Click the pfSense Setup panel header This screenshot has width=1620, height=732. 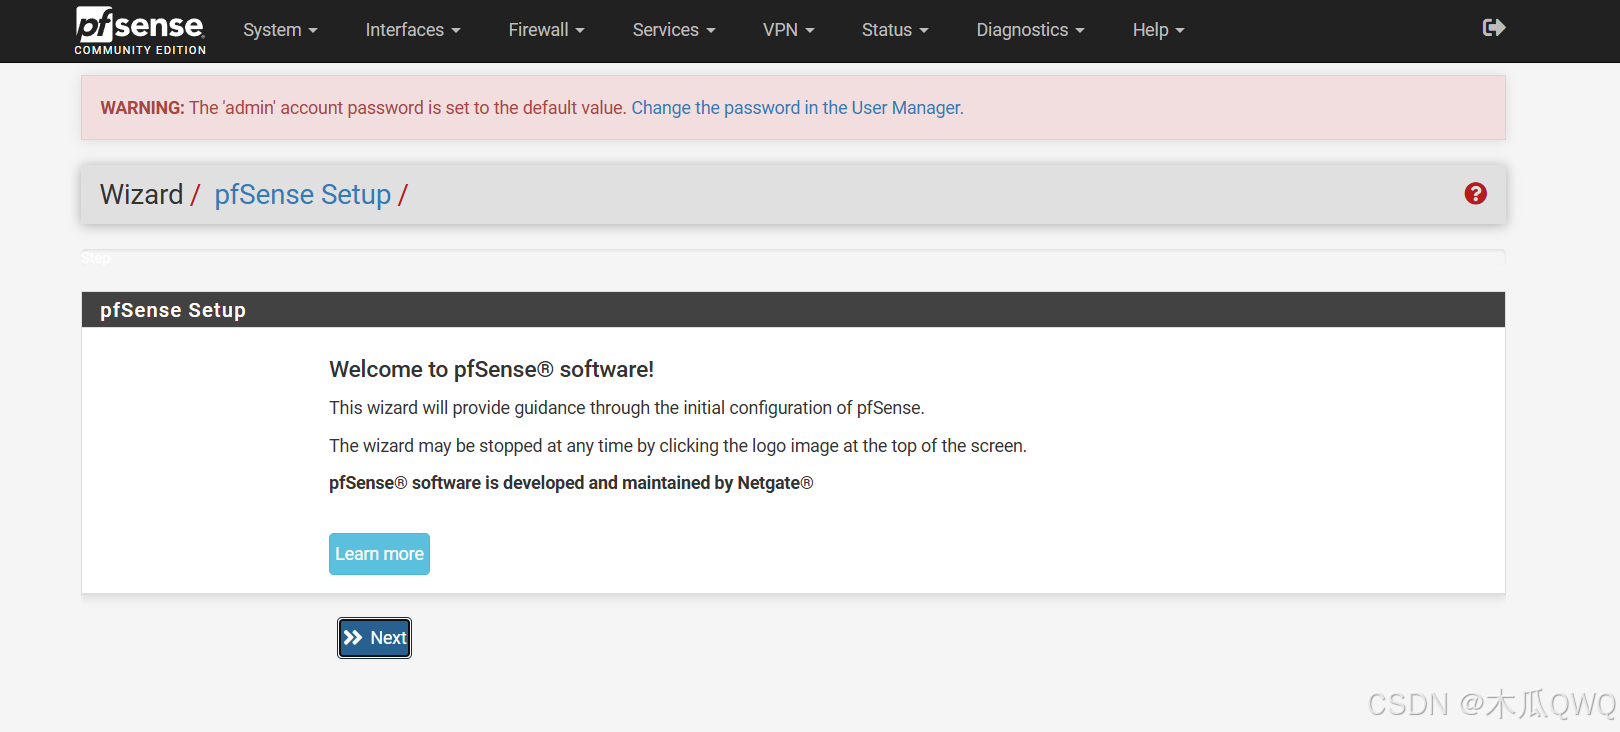(x=793, y=310)
